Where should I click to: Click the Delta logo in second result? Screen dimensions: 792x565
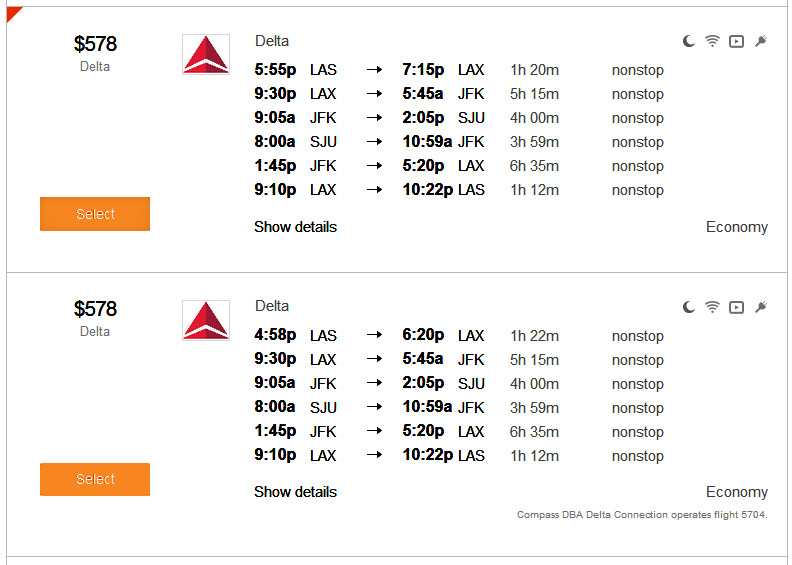tap(206, 320)
